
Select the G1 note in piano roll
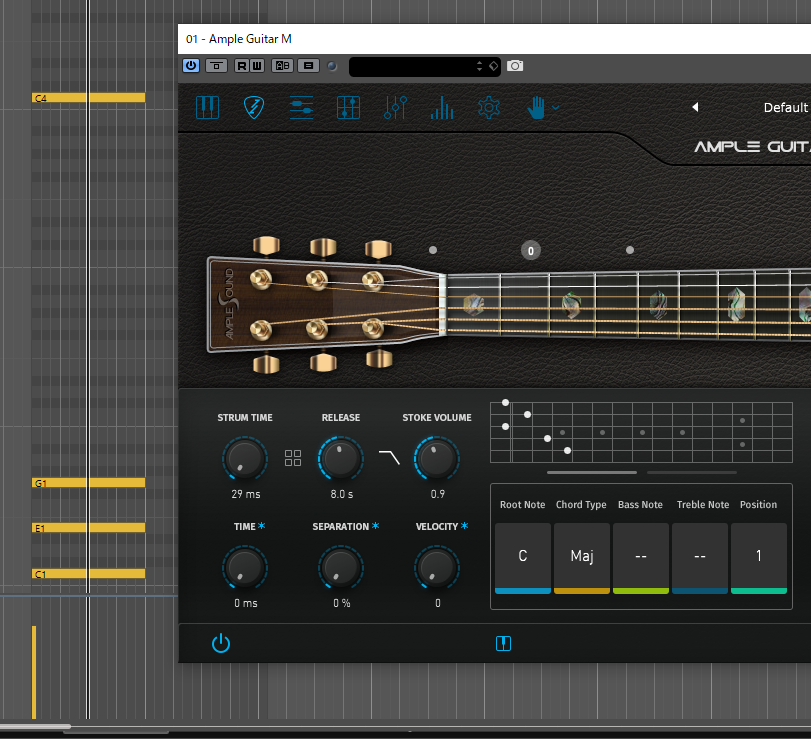(x=88, y=482)
